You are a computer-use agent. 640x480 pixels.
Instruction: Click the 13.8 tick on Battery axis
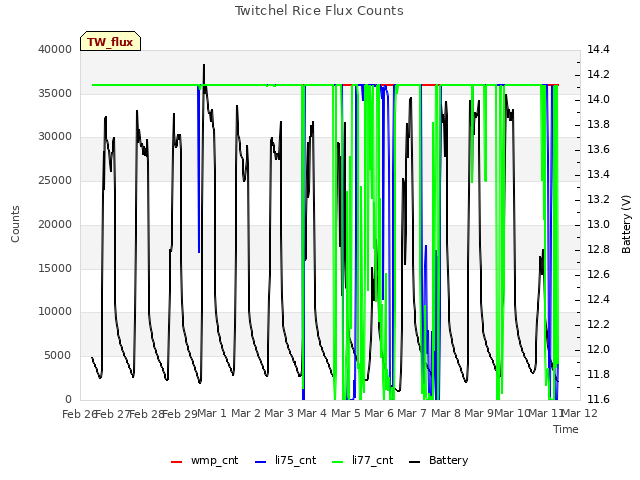point(598,125)
